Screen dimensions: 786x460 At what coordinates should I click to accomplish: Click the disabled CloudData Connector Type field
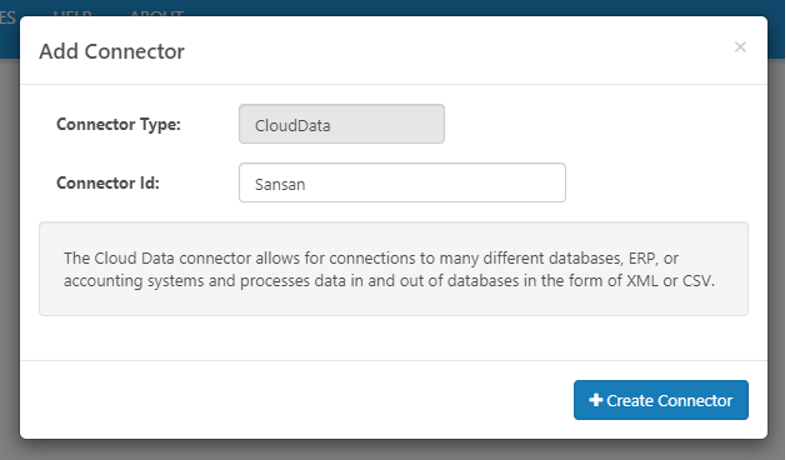(341, 125)
